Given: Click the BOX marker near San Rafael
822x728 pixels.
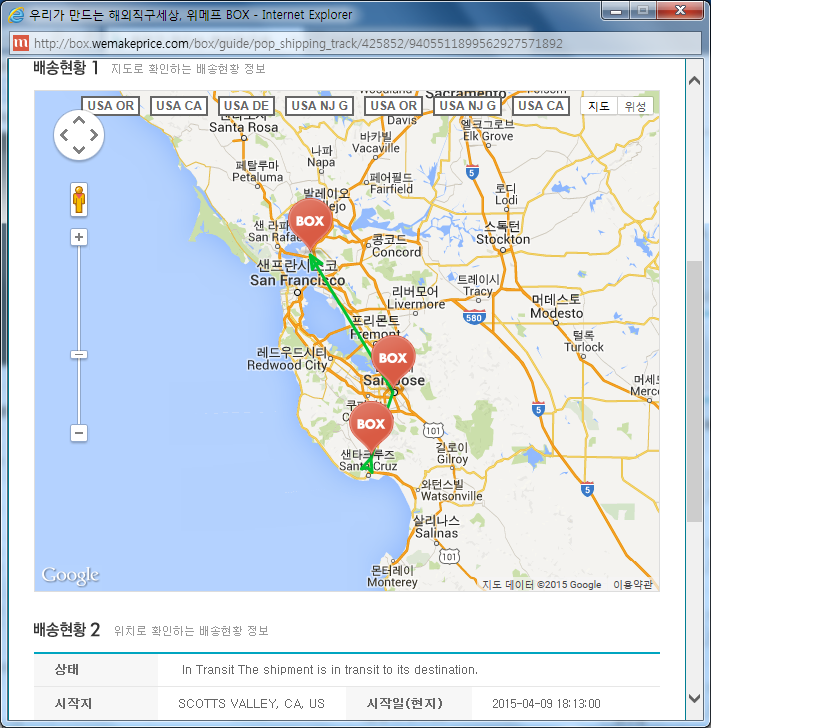Looking at the screenshot, I should [310, 221].
